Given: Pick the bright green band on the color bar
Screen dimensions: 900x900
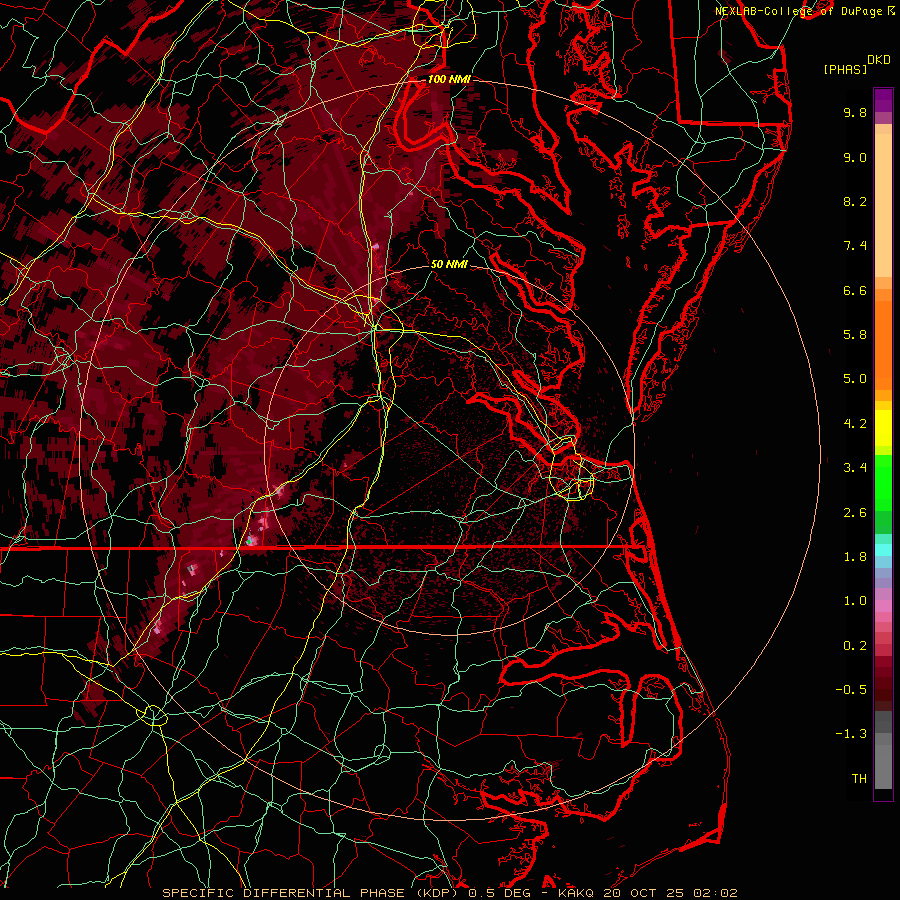Looking at the screenshot, I should [883, 483].
